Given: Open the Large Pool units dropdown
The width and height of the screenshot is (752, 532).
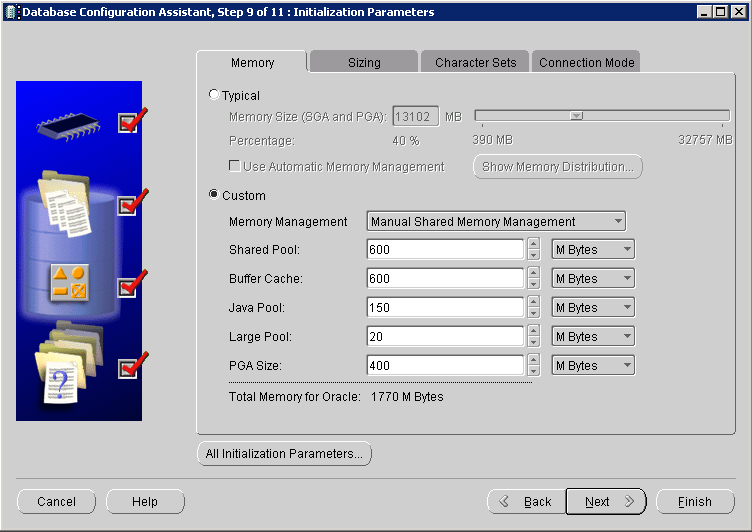Looking at the screenshot, I should coord(593,336).
